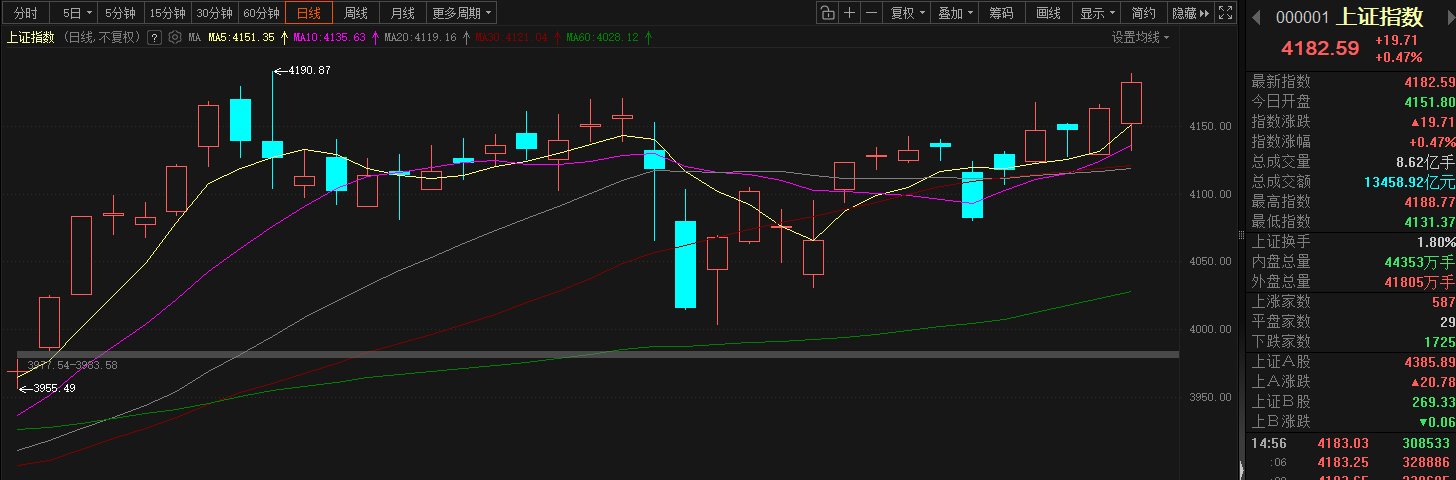Switch to 月线 monthly chart tab

(x=403, y=13)
